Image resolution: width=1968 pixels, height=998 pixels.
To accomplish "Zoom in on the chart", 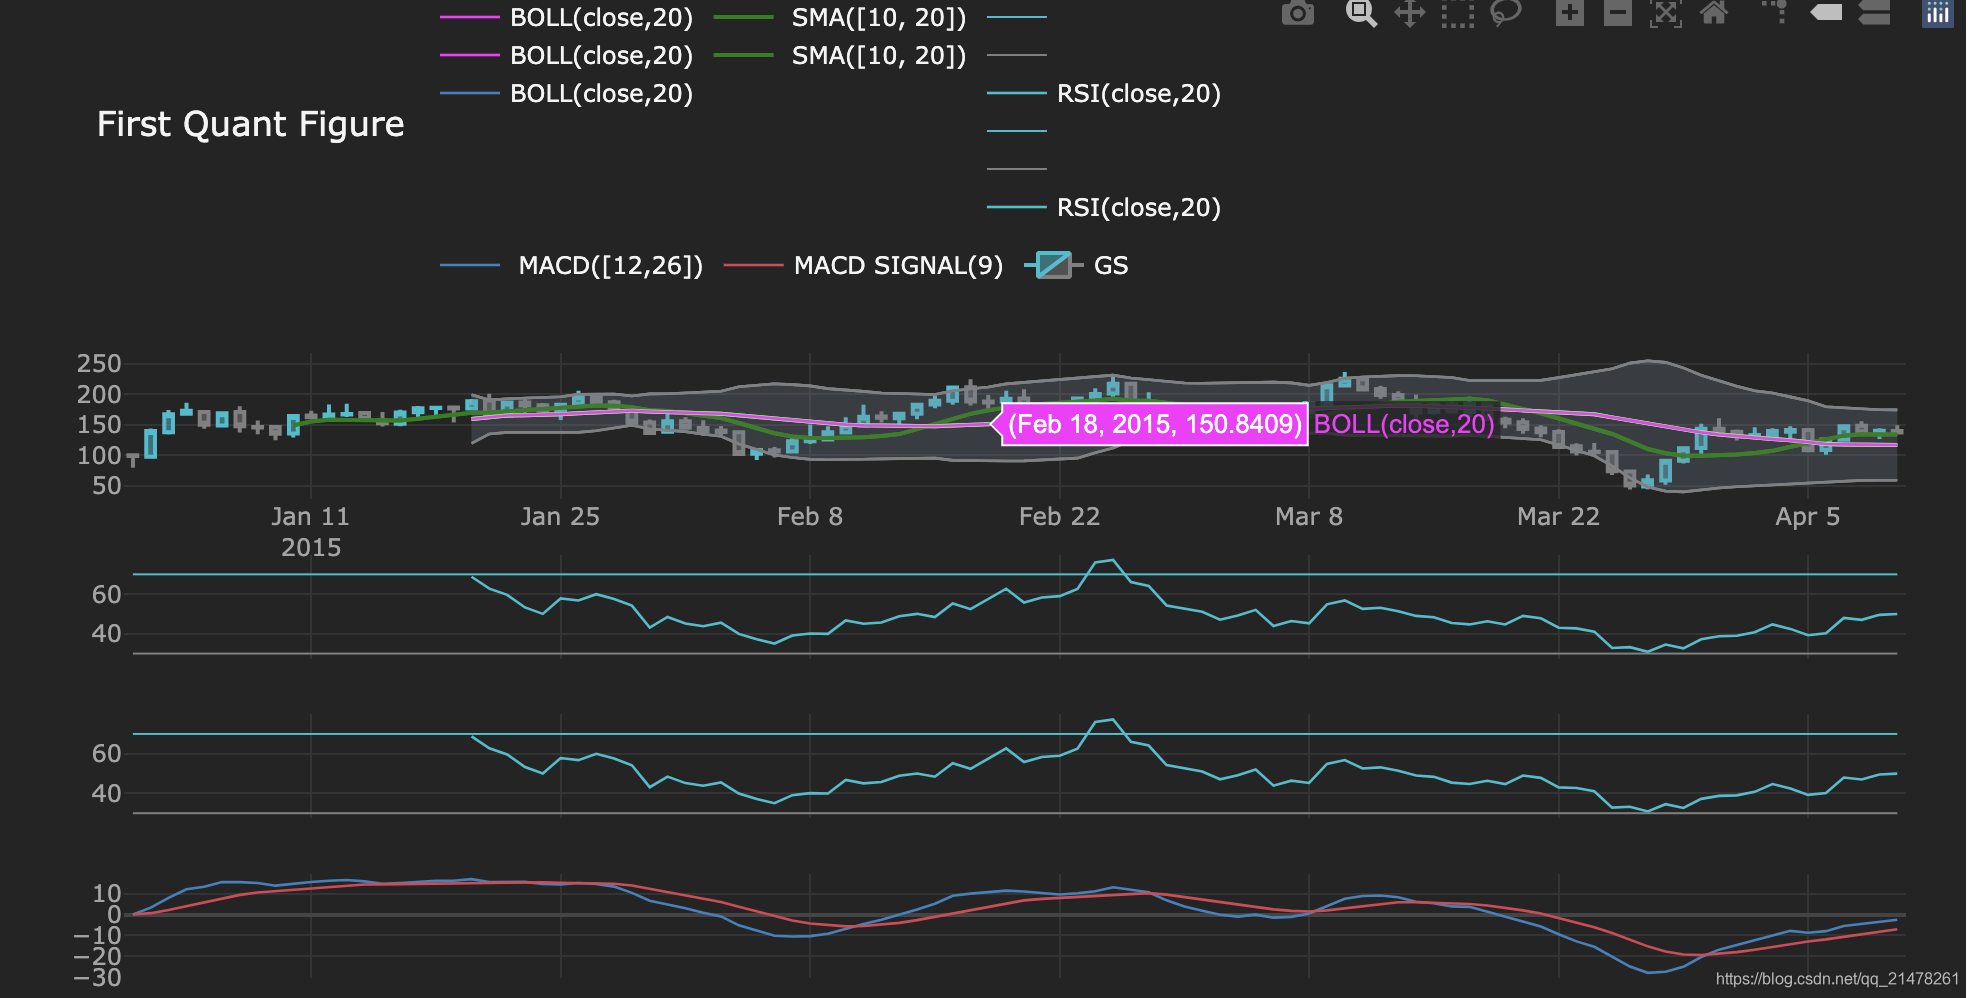I will 1570,14.
